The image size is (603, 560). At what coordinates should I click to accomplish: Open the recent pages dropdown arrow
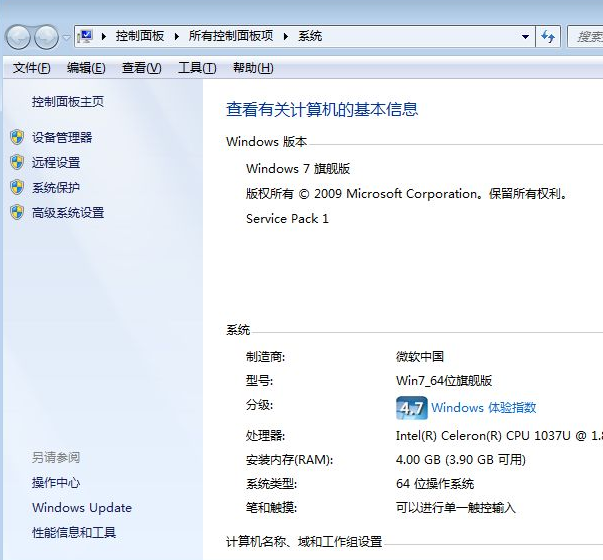tap(67, 37)
